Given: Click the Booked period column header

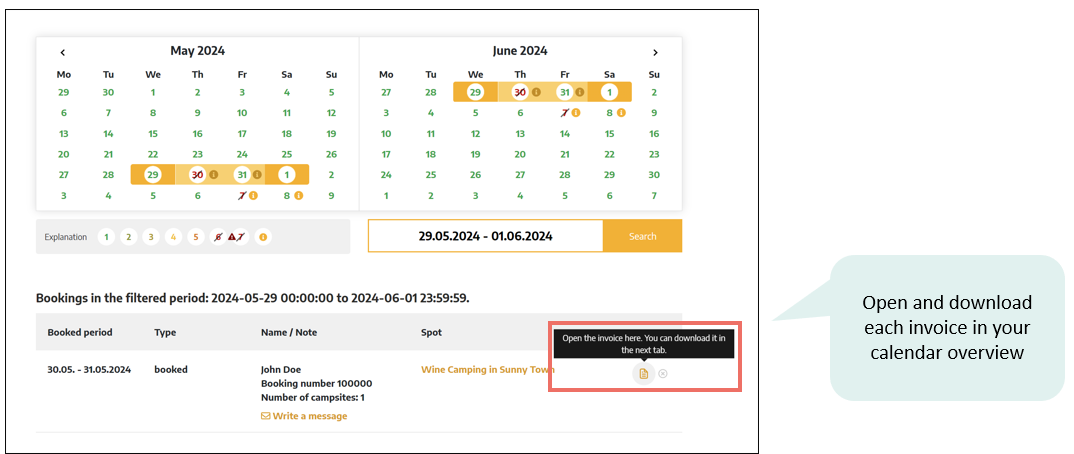Looking at the screenshot, I should click(79, 332).
